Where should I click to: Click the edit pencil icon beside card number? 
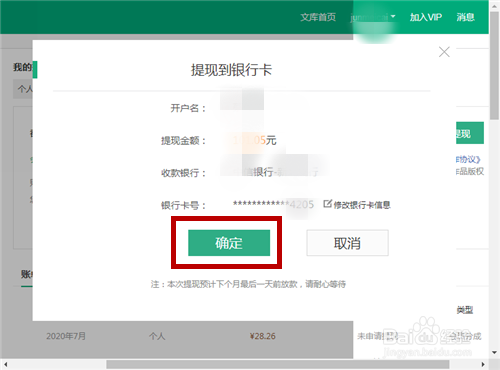[x=327, y=204]
